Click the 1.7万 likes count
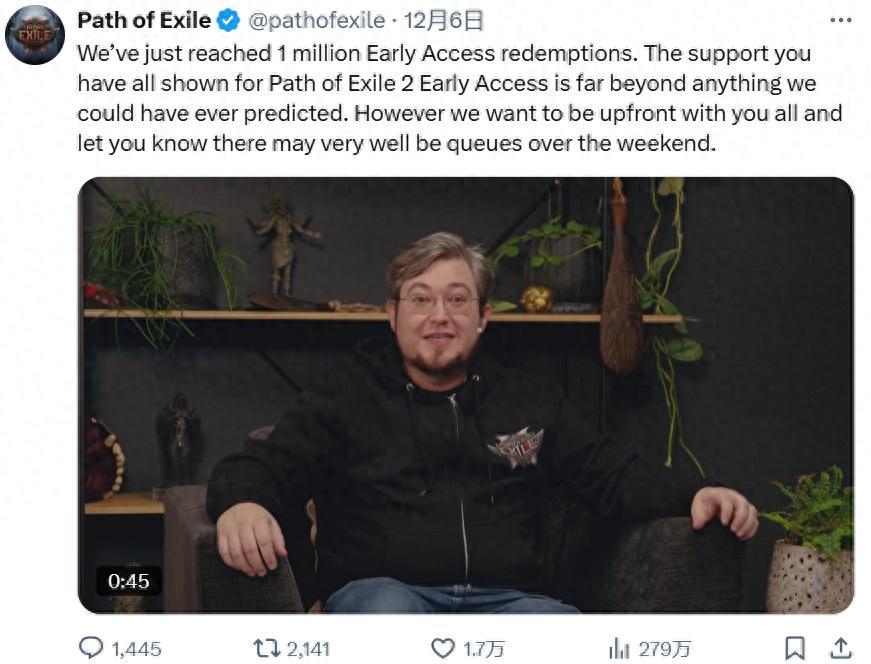This screenshot has height=664, width=871. (484, 649)
